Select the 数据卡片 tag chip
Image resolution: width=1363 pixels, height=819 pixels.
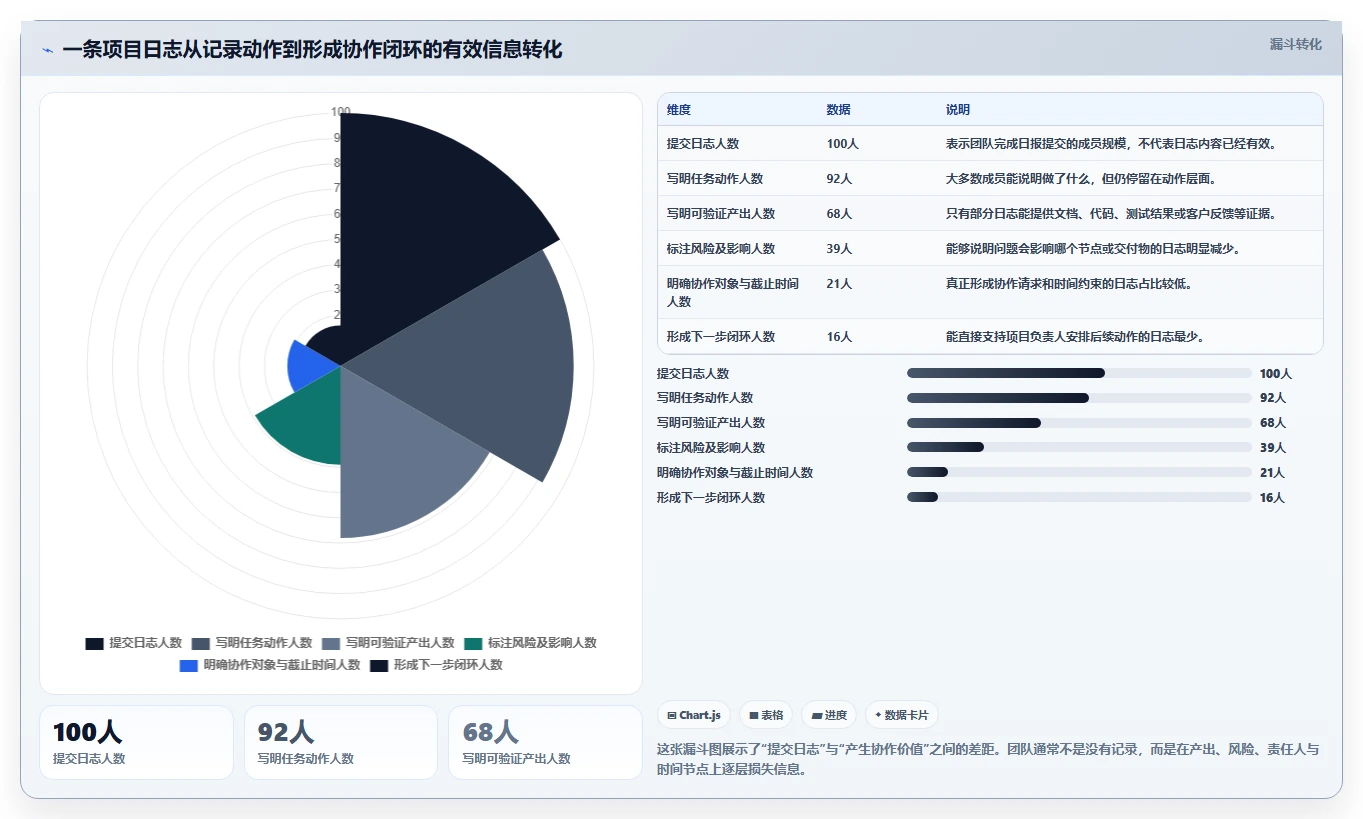[902, 715]
